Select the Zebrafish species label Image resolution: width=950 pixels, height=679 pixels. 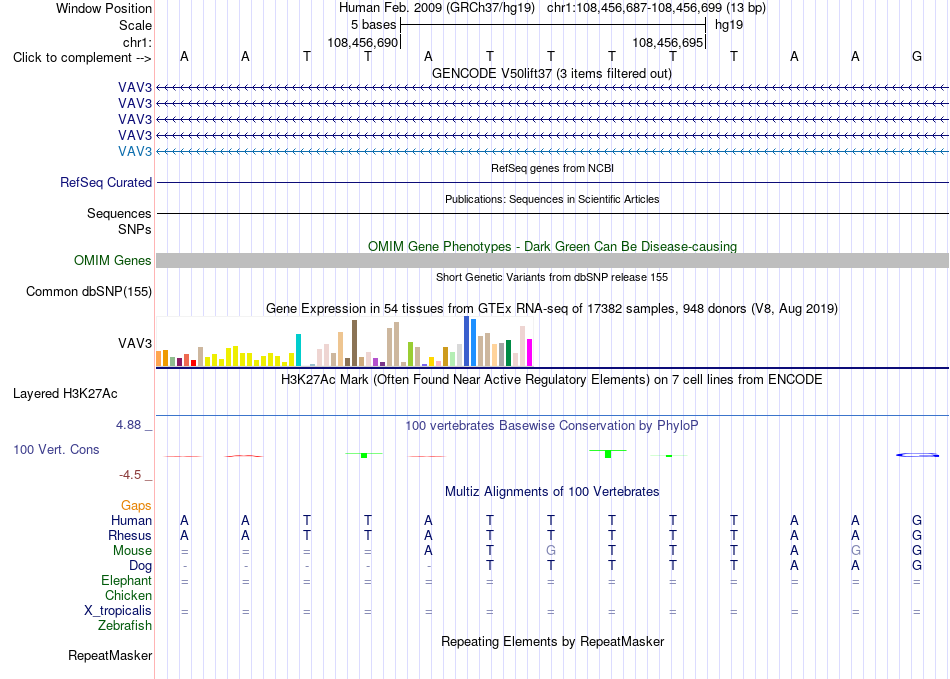[x=125, y=625]
